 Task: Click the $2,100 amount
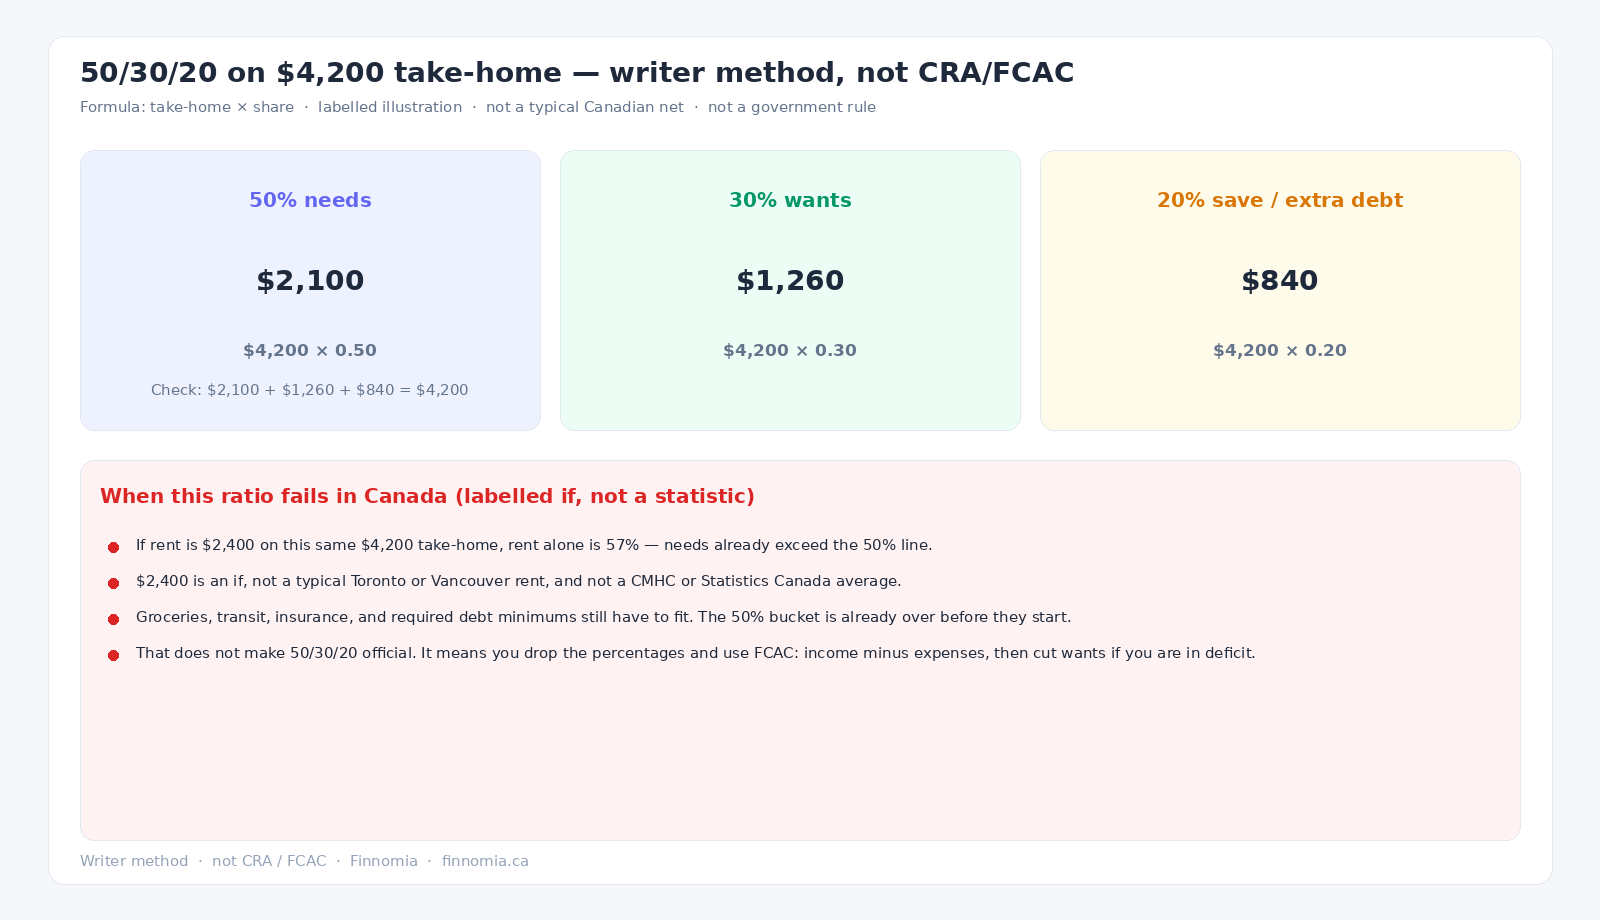tap(310, 281)
